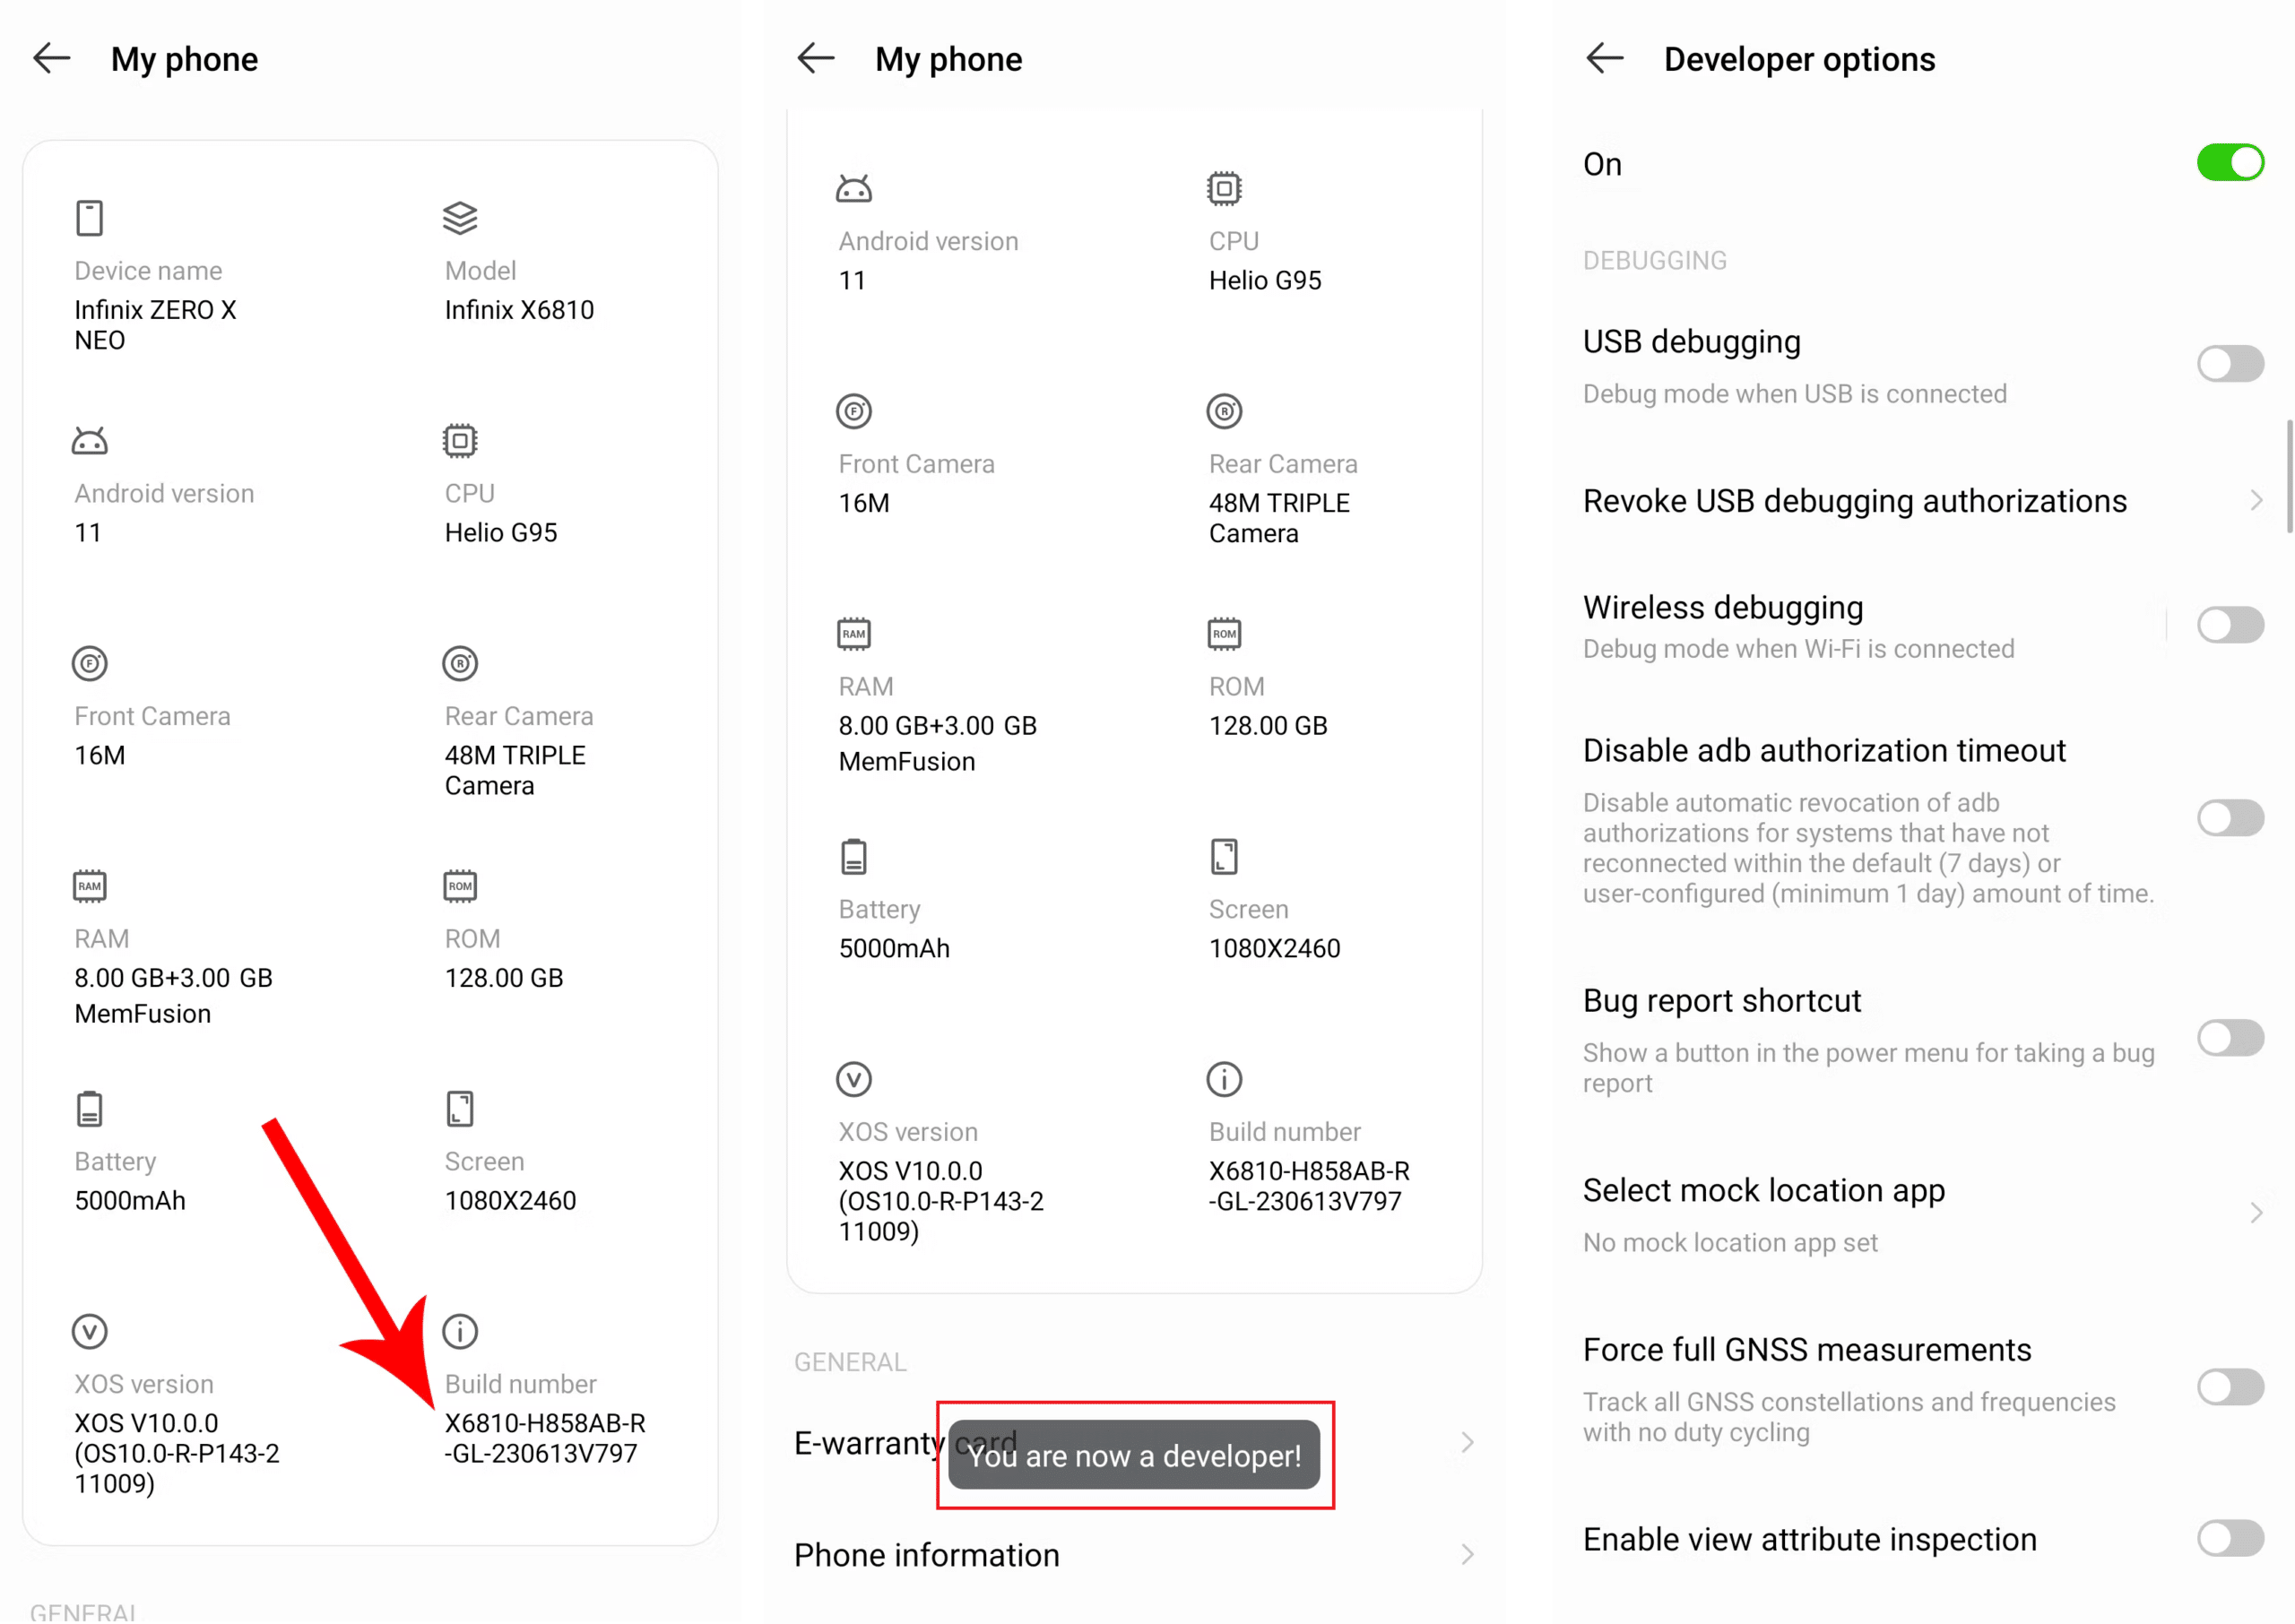Click Battery icon in the leftmost panel

[x=89, y=1109]
